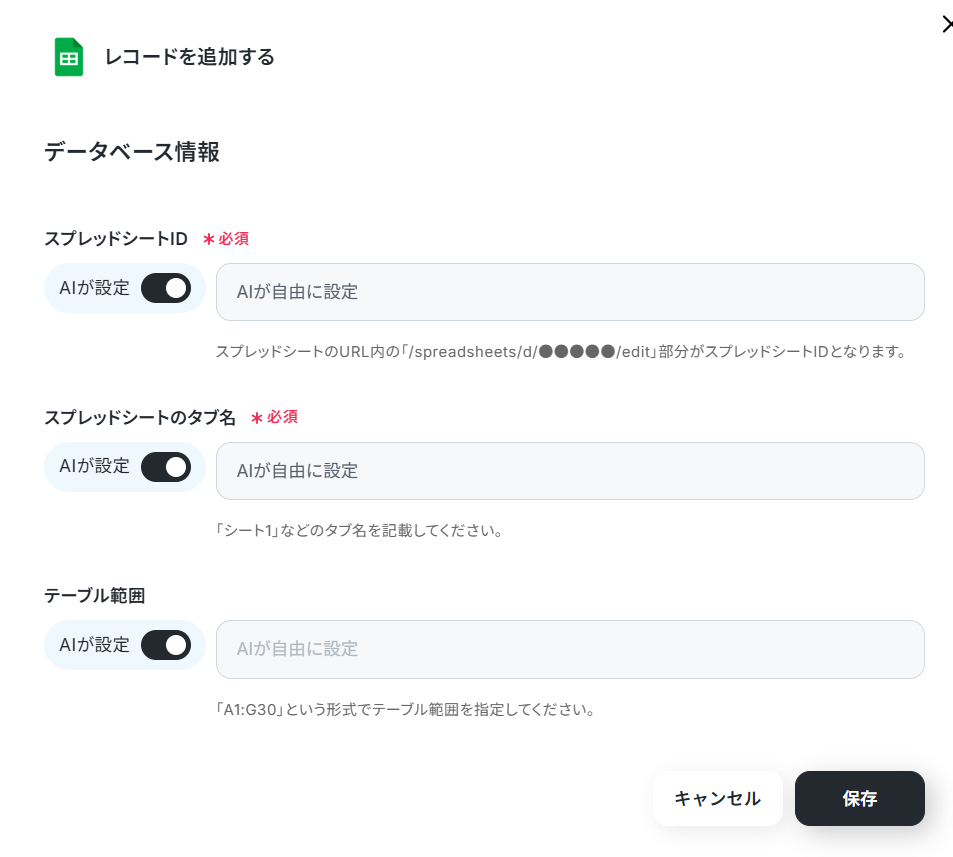This screenshot has height=857, width=953.
Task: Disable AI setting for スプレッドシートのタブ名
Action: point(165,467)
